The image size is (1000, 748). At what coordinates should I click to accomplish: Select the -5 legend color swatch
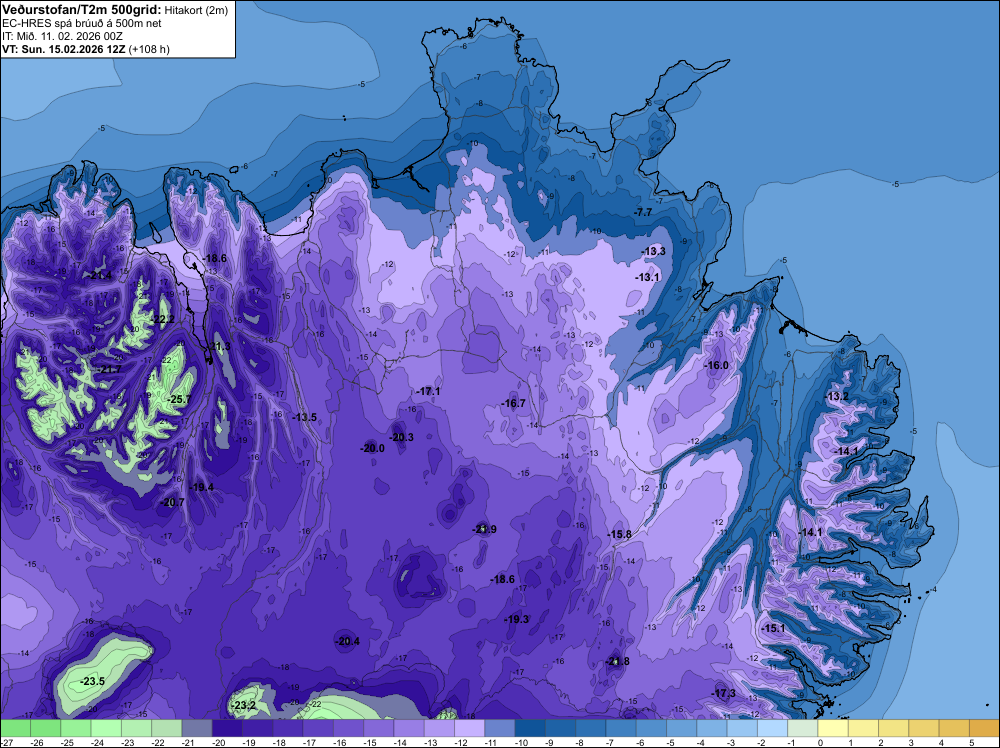tap(682, 728)
